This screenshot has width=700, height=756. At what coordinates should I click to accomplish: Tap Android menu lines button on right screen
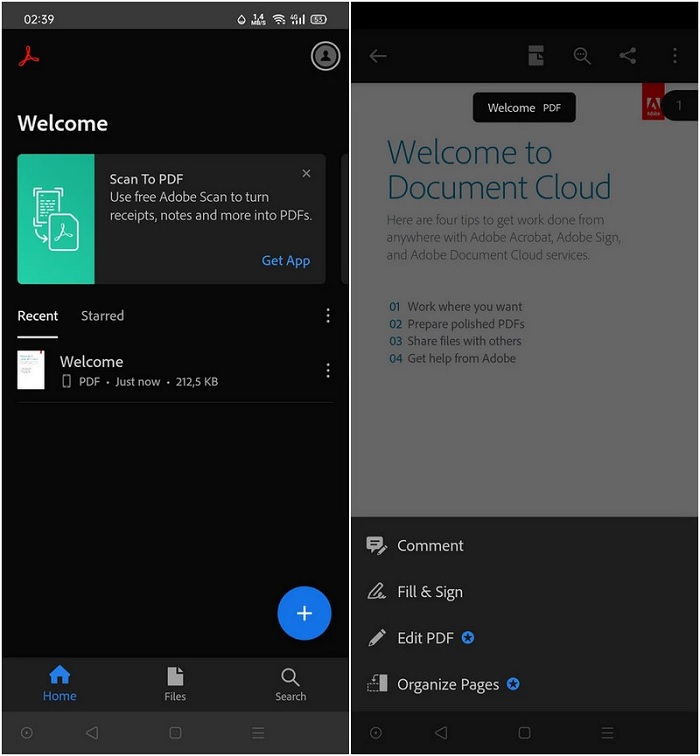(x=607, y=733)
